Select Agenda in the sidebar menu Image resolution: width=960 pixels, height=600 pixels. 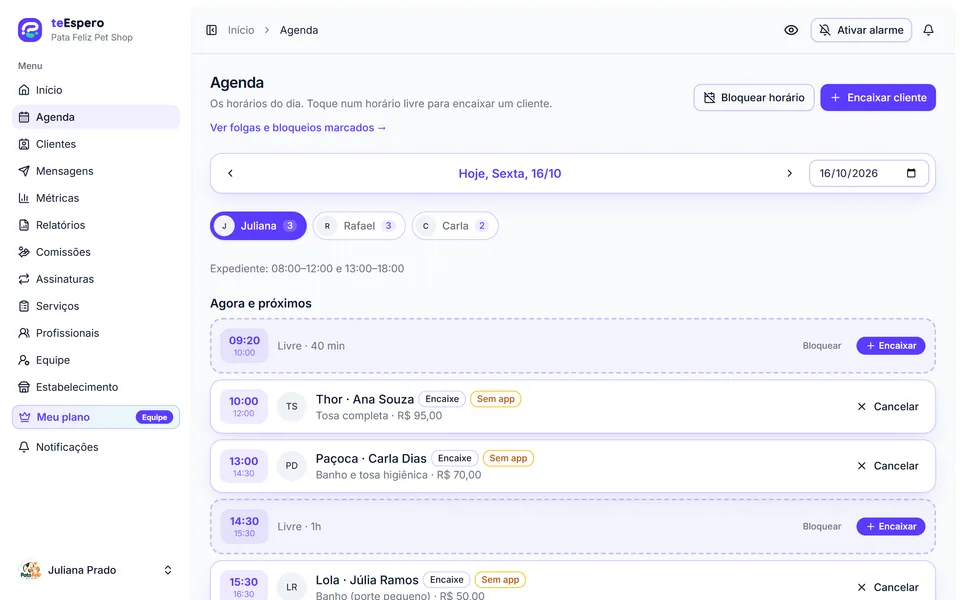pos(96,117)
